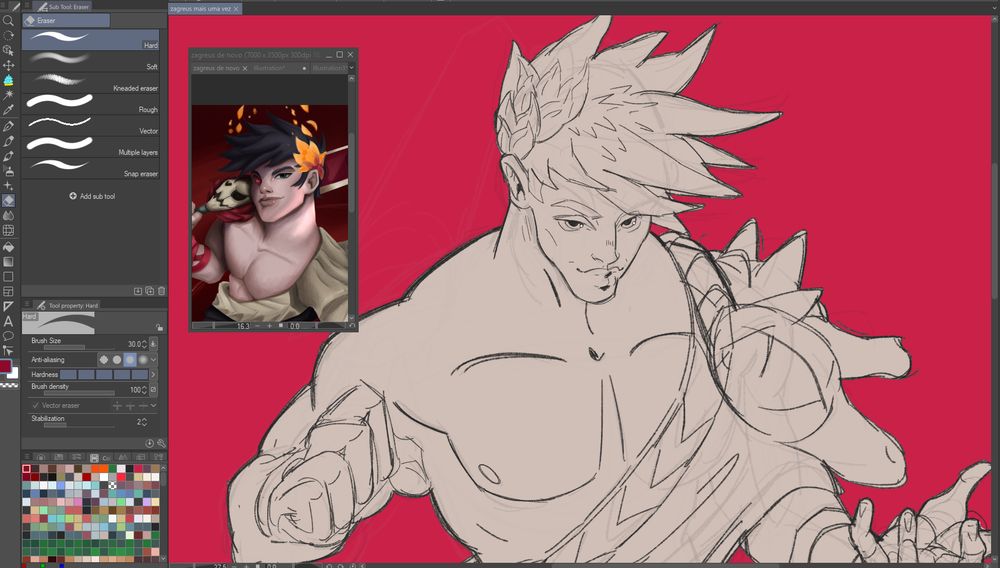Expand the Anti-aliasing options dropdown
Screen dimensions: 1000x568
[x=154, y=360]
